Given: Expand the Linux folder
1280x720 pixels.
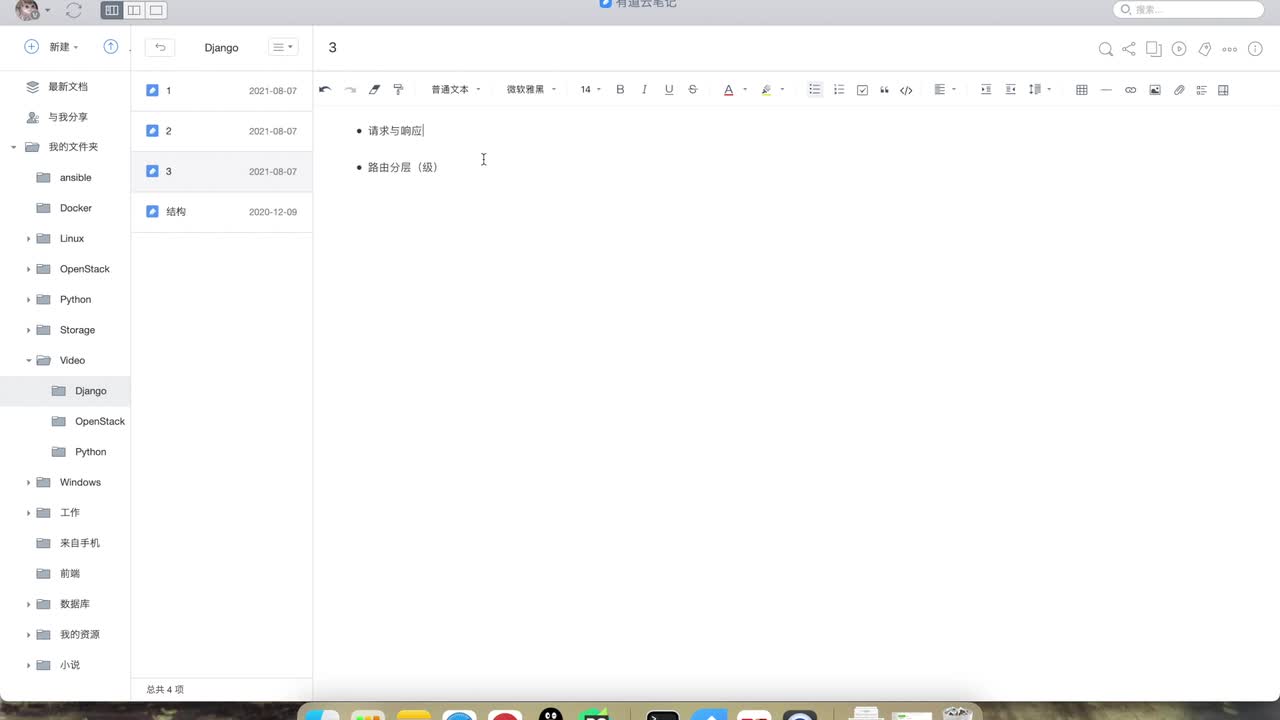Looking at the screenshot, I should (29, 239).
